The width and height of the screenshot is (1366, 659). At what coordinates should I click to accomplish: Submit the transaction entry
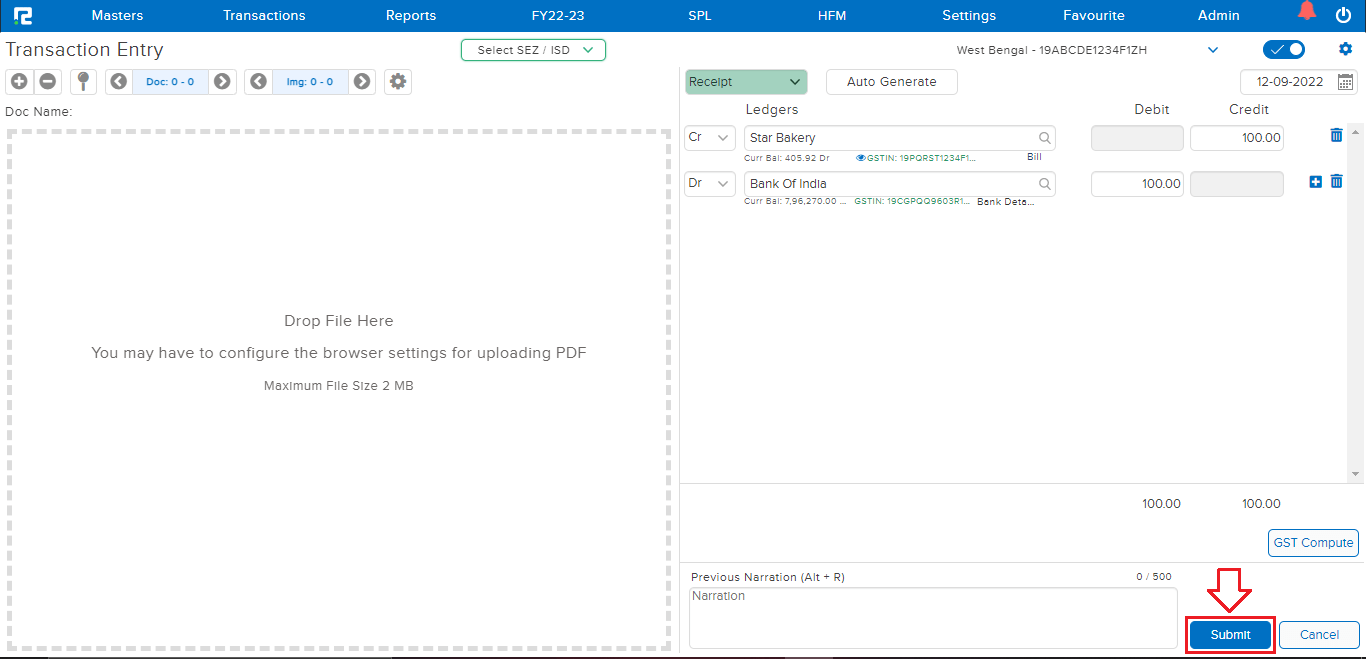pyautogui.click(x=1230, y=635)
